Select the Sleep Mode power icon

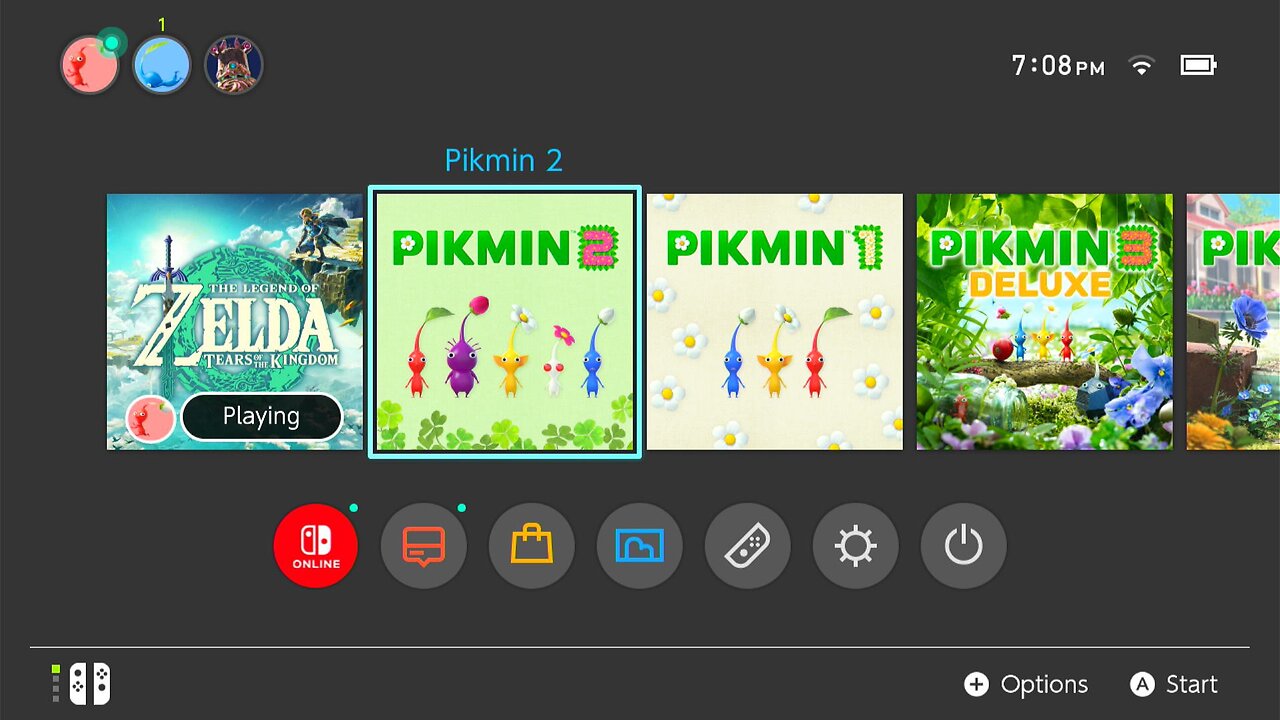963,546
